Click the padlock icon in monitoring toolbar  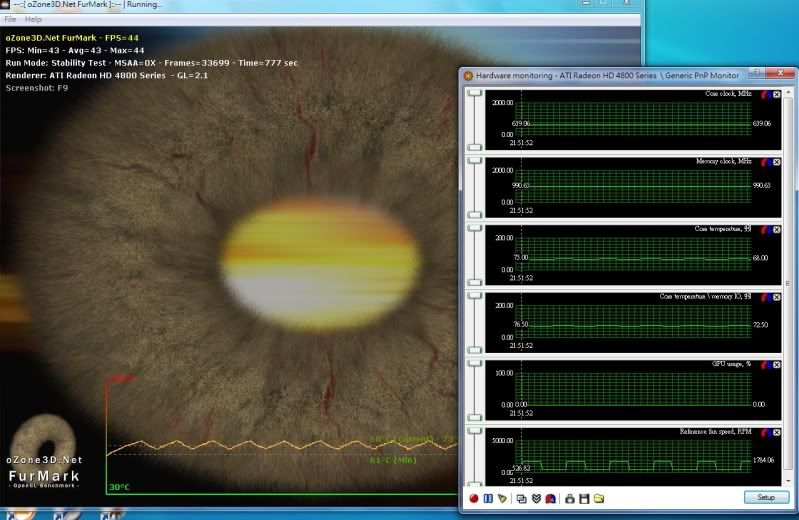[x=569, y=498]
